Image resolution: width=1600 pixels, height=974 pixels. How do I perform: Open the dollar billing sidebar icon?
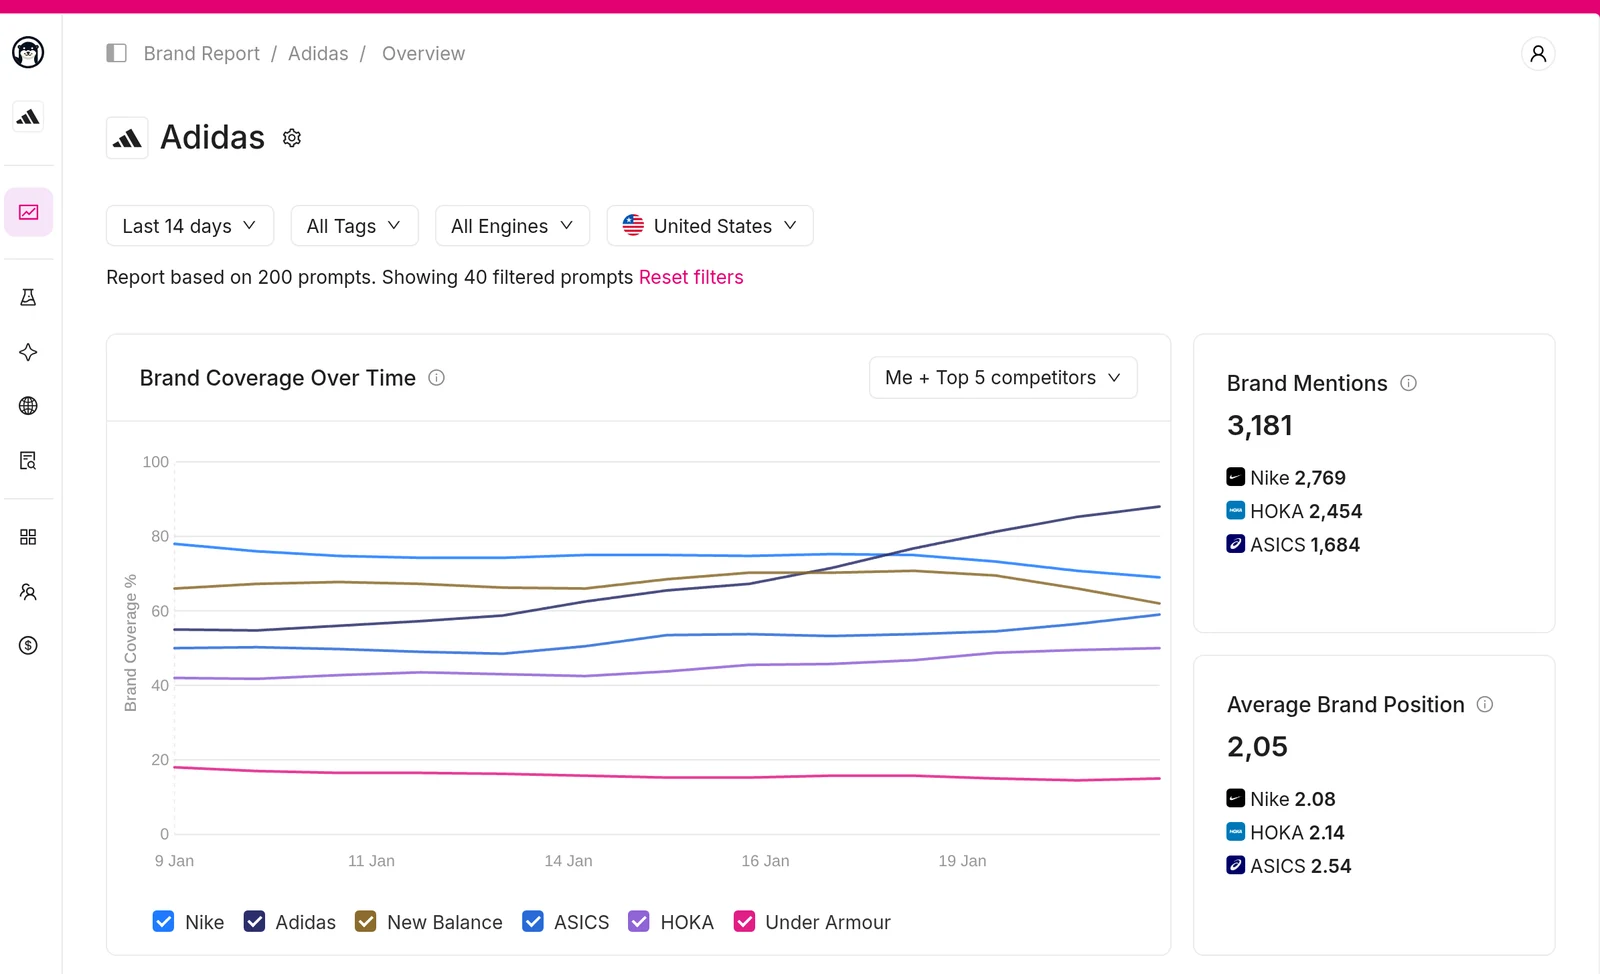pos(28,645)
